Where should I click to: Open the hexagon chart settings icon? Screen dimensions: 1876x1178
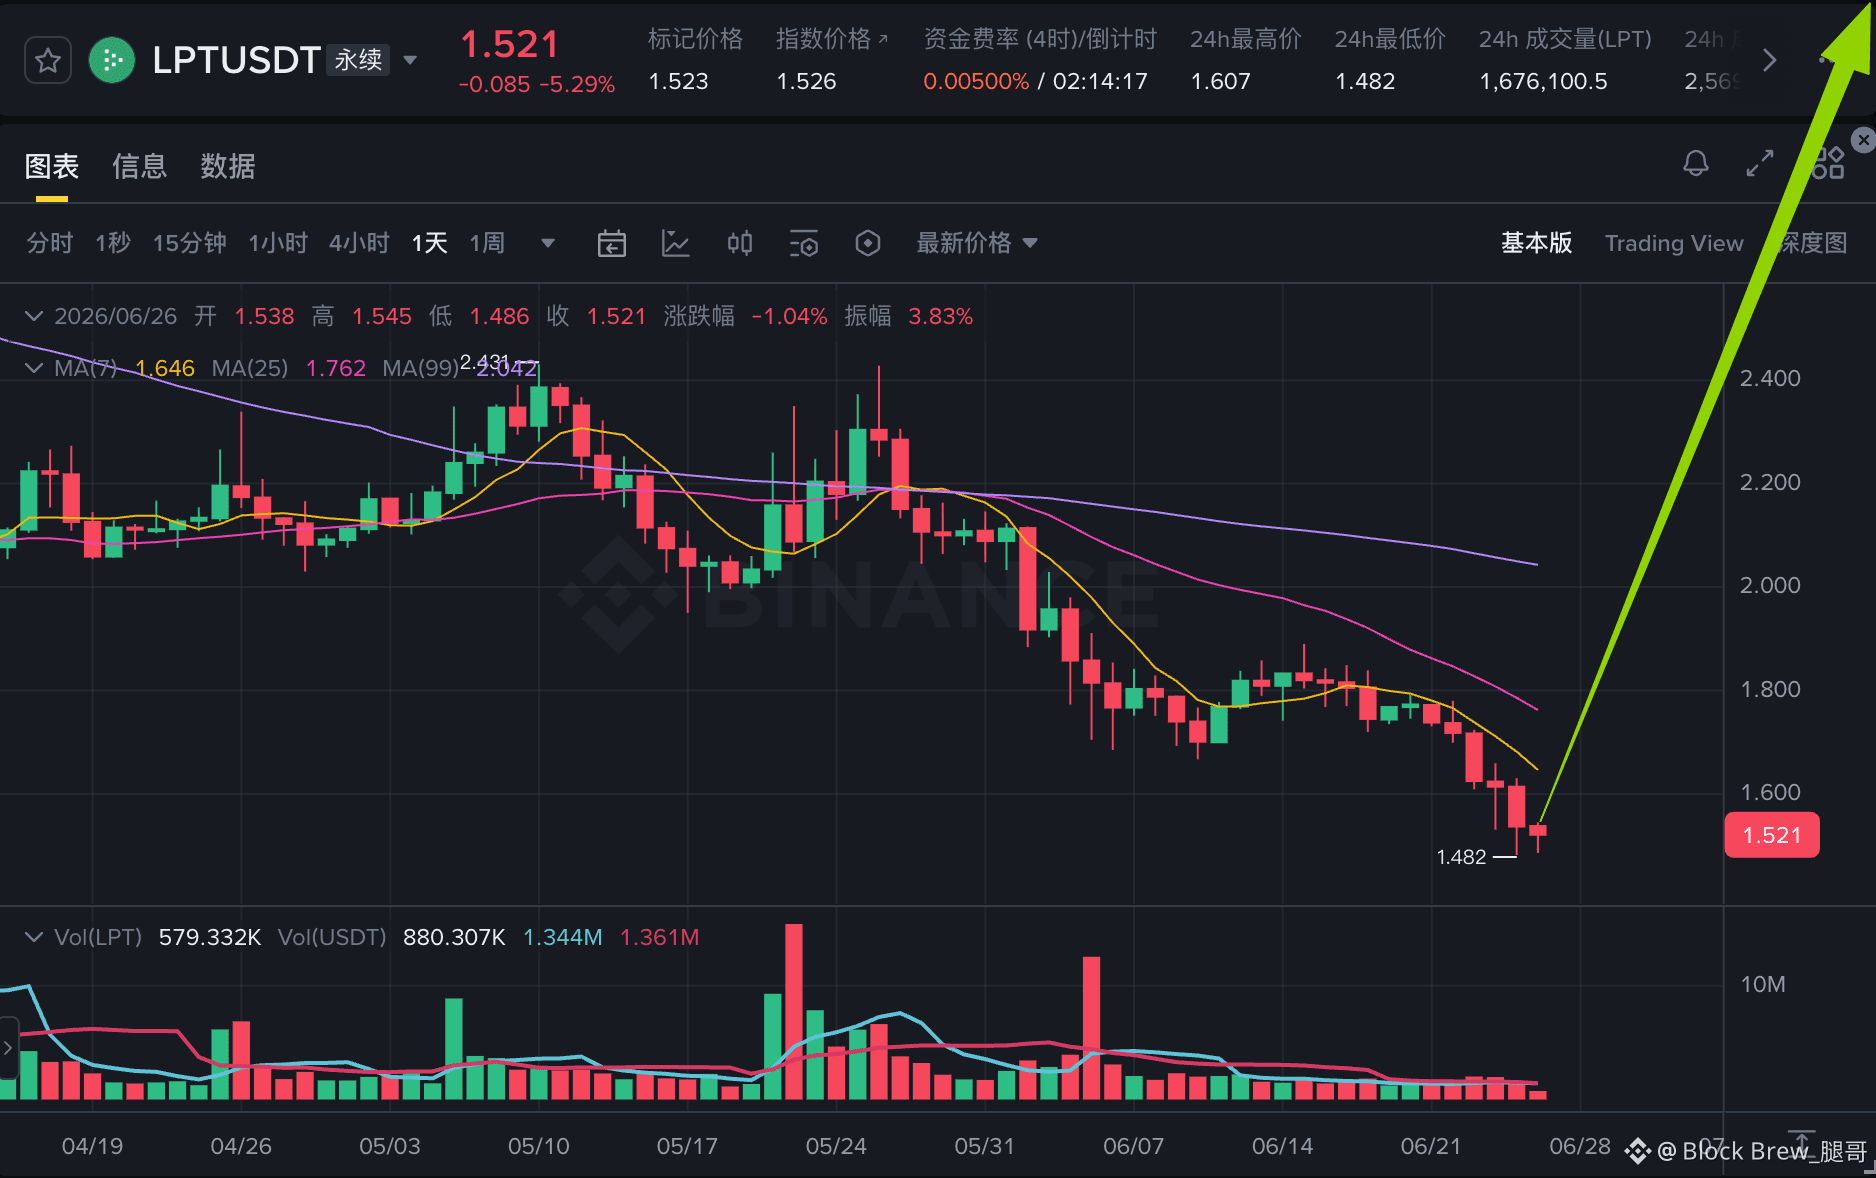coord(868,243)
